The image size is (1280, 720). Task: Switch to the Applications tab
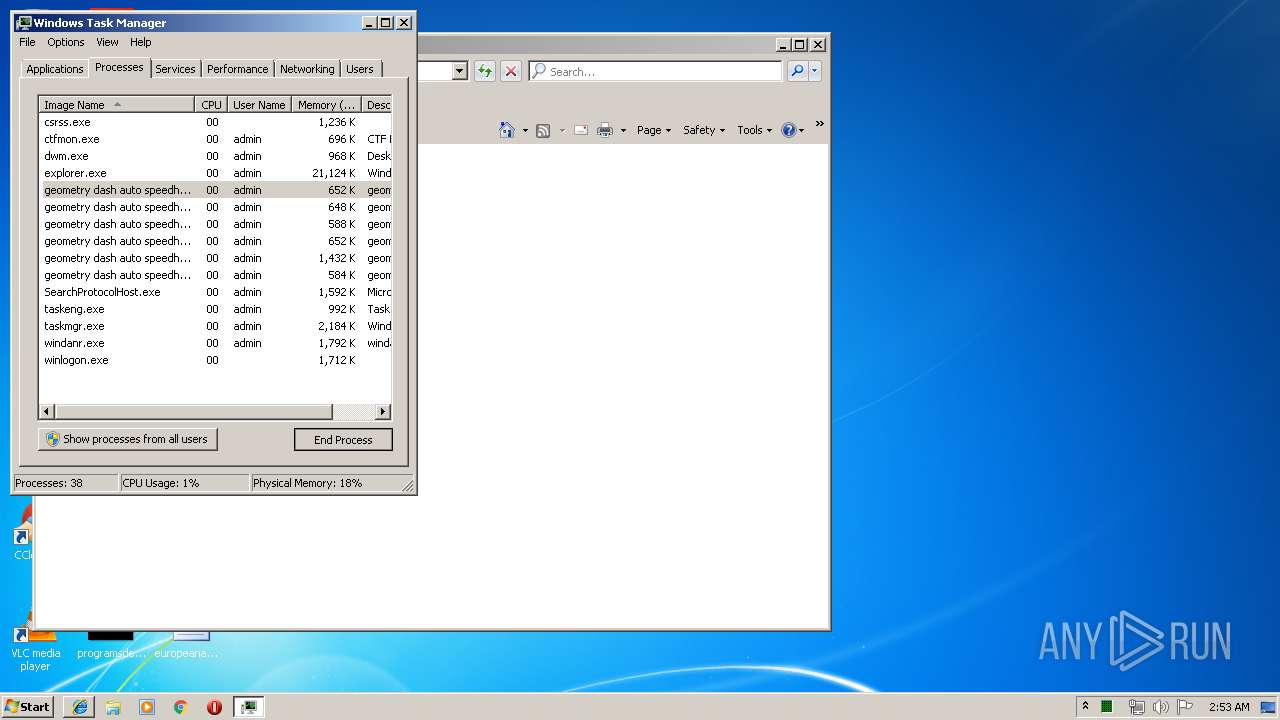tap(54, 69)
